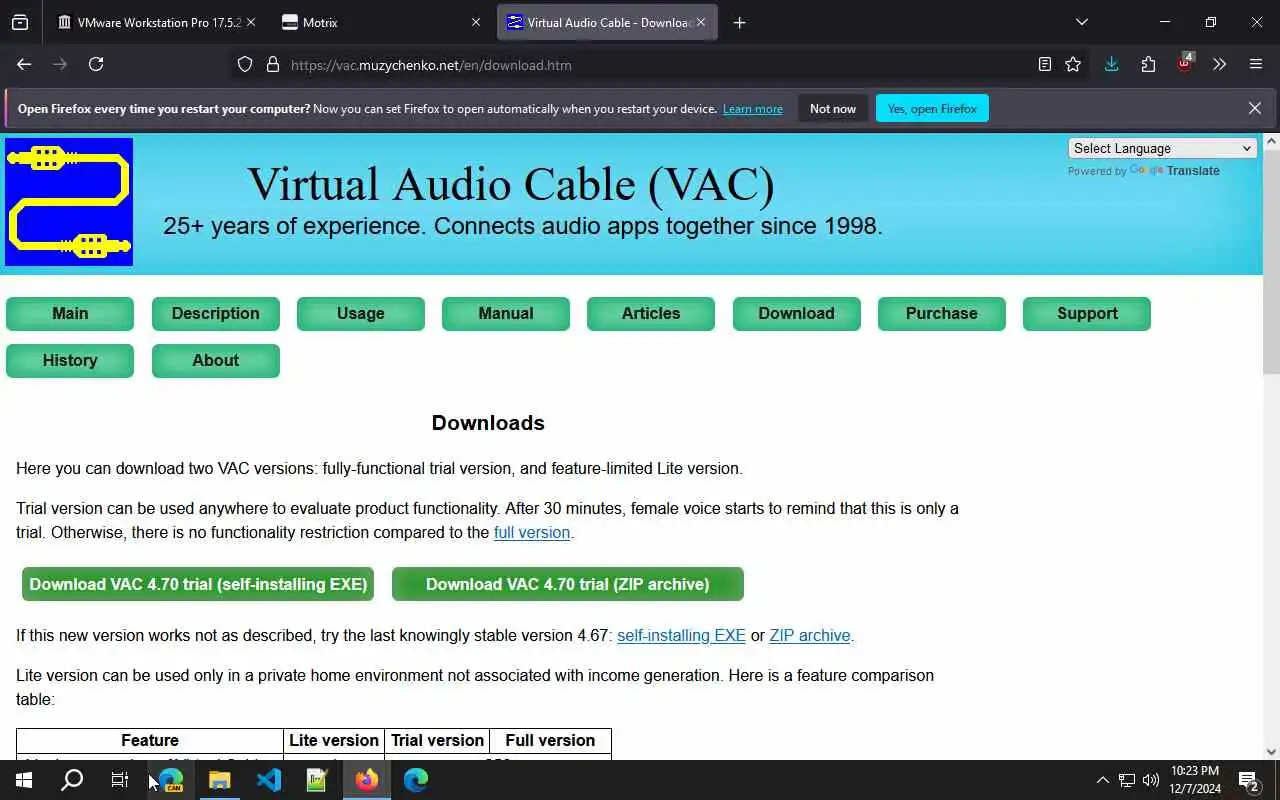Viewport: 1280px width, 800px height.
Task: Click the tracking protection shield icon
Action: click(245, 65)
